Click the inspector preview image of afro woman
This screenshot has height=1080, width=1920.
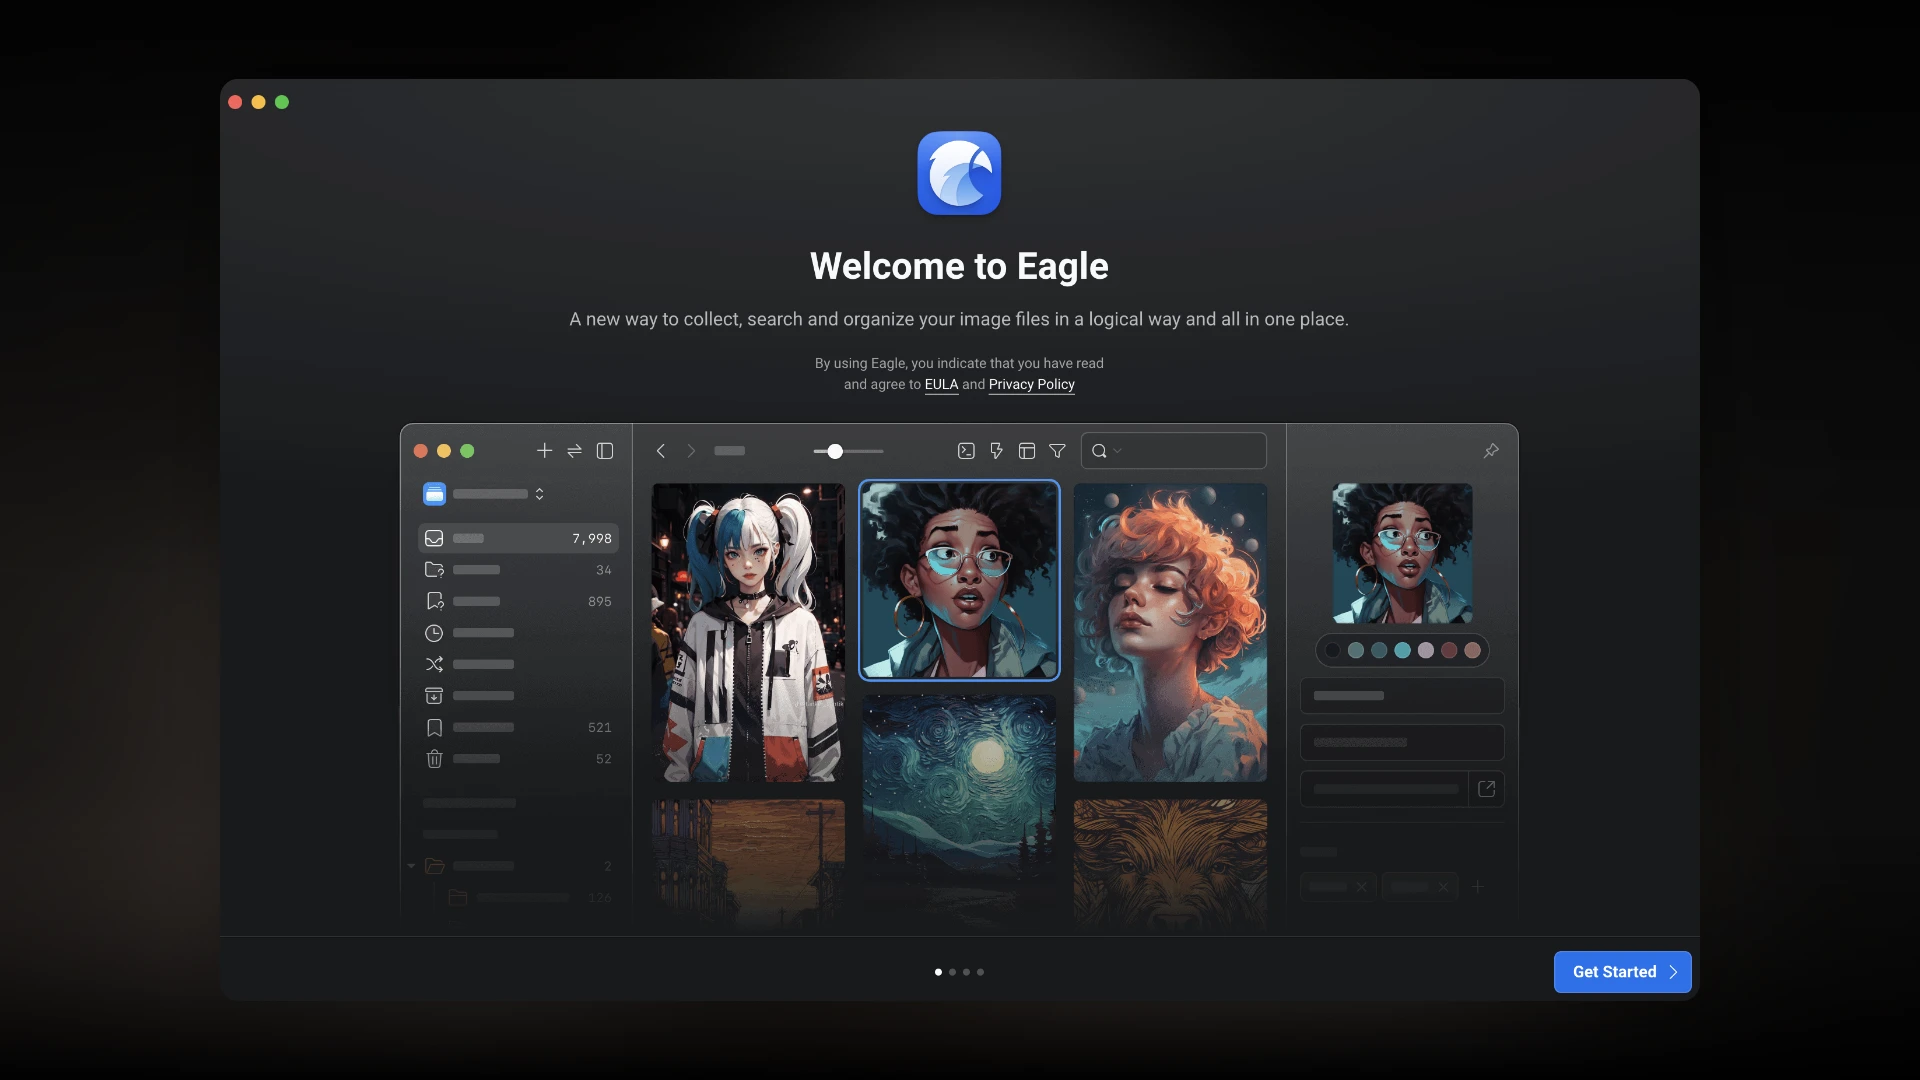point(1402,553)
